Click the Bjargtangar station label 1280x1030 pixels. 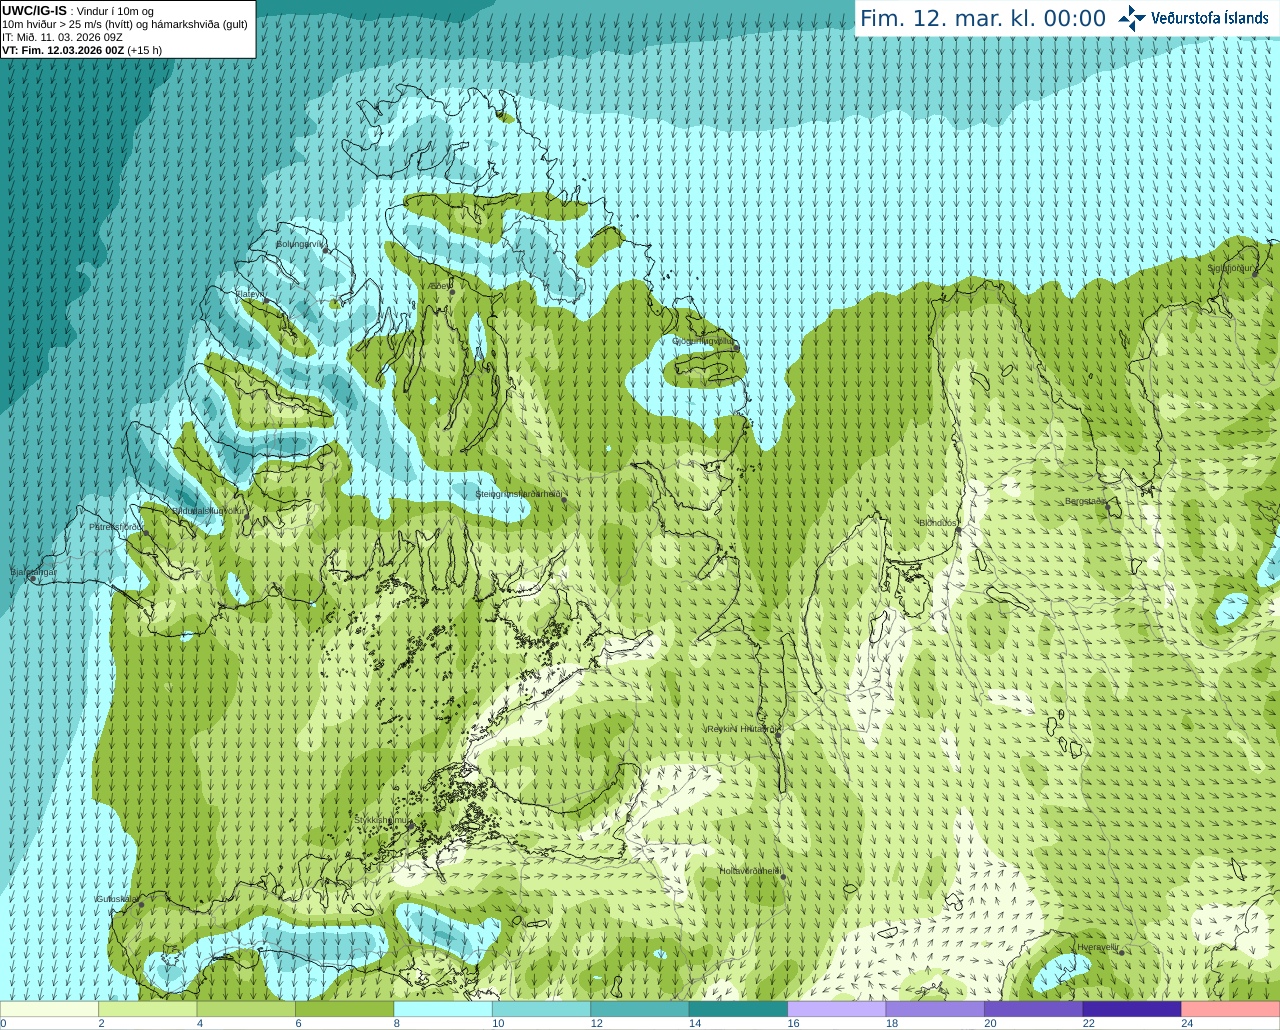[x=33, y=572]
